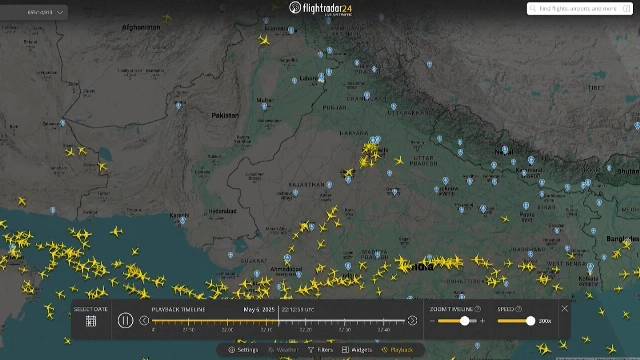Image resolution: width=640 pixels, height=360 pixels.
Task: Click the Zoom Timeline help icon
Action: coord(478,309)
